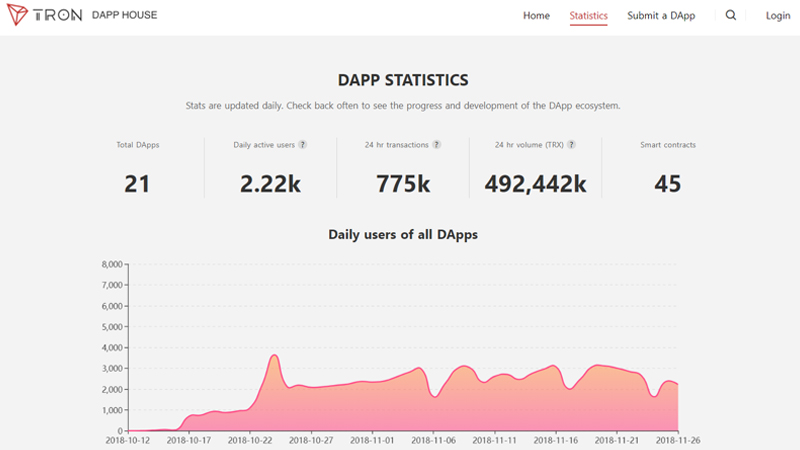Click the 2018-11-26 x-axis date
Viewport: 800px width, 450px height.
[x=678, y=440]
